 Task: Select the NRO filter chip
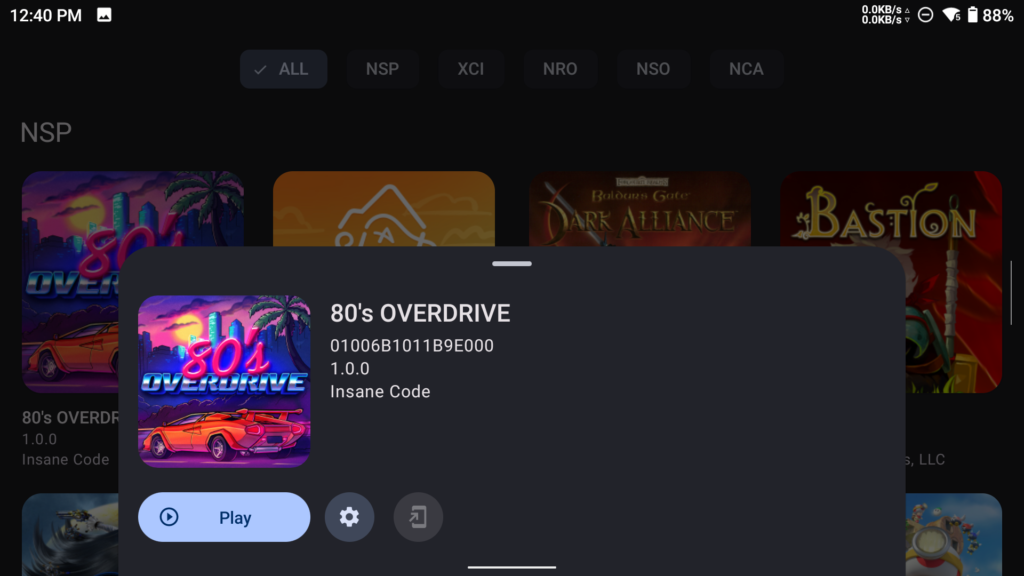(x=560, y=69)
